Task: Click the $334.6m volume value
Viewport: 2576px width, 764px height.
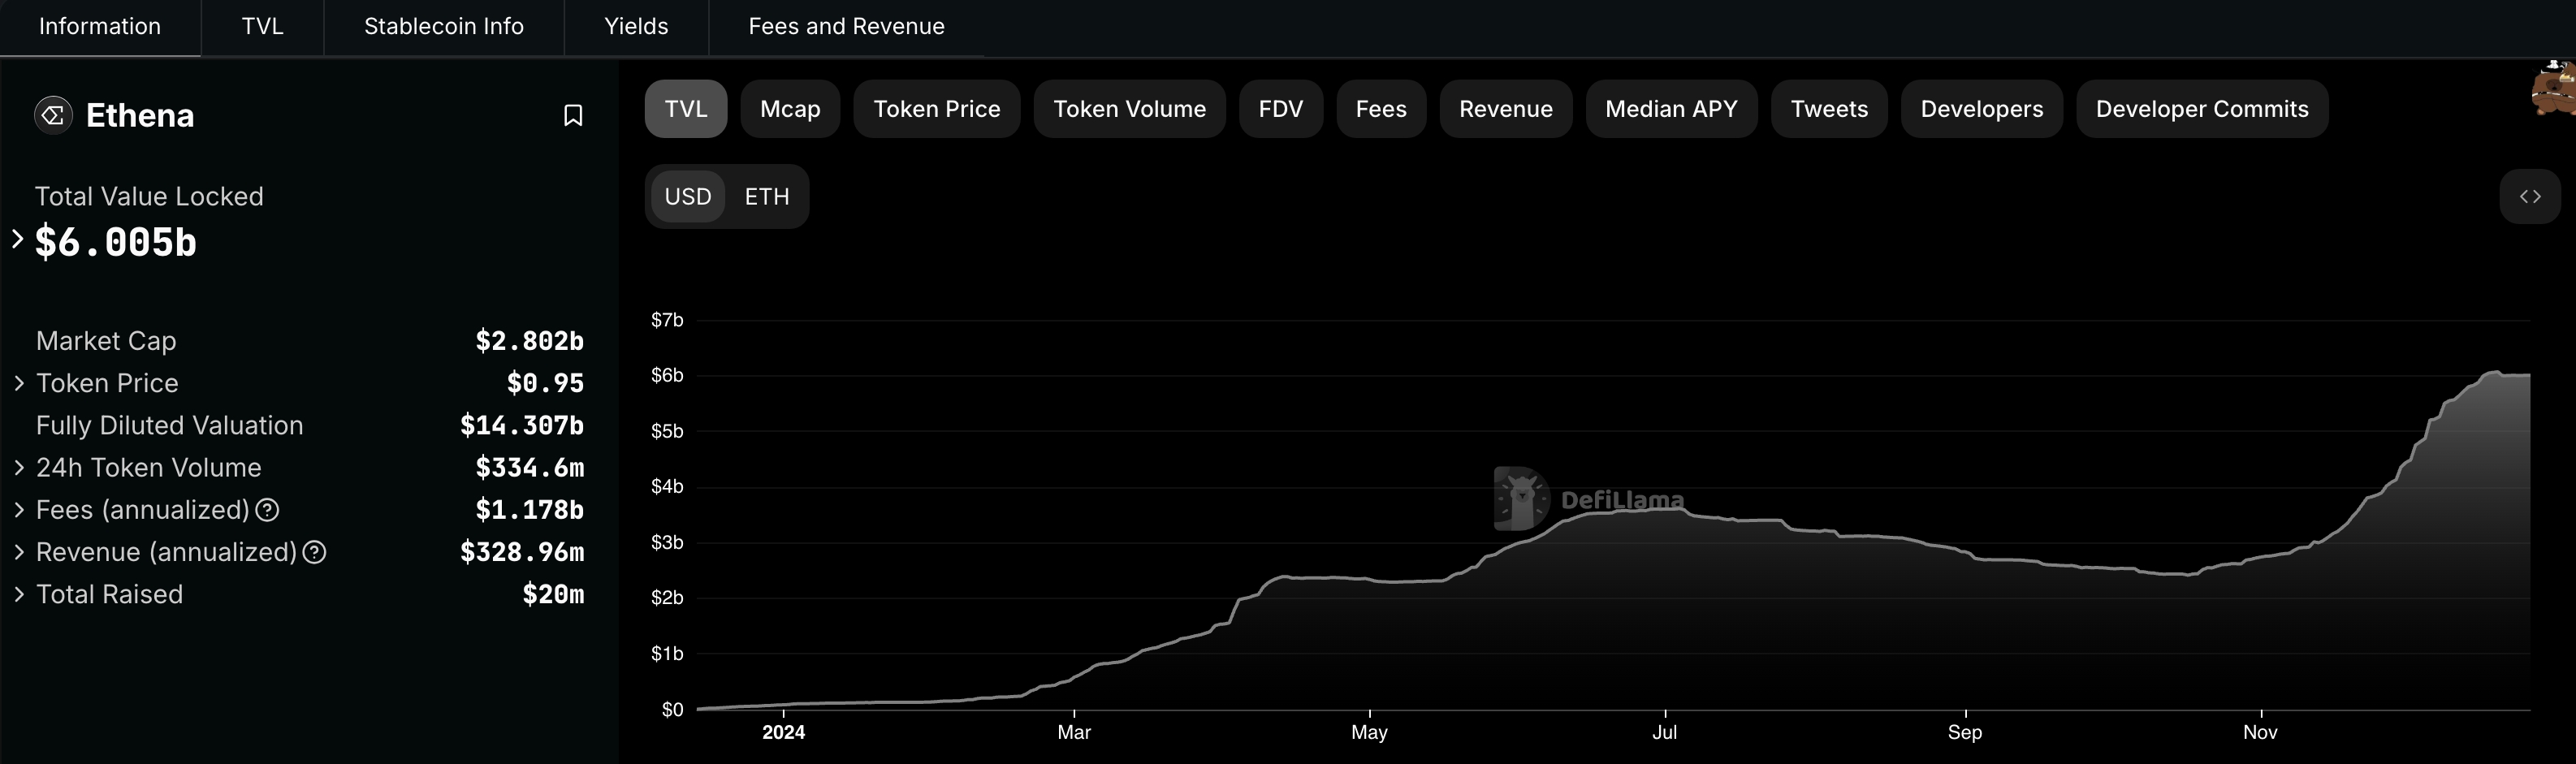Action: [530, 467]
